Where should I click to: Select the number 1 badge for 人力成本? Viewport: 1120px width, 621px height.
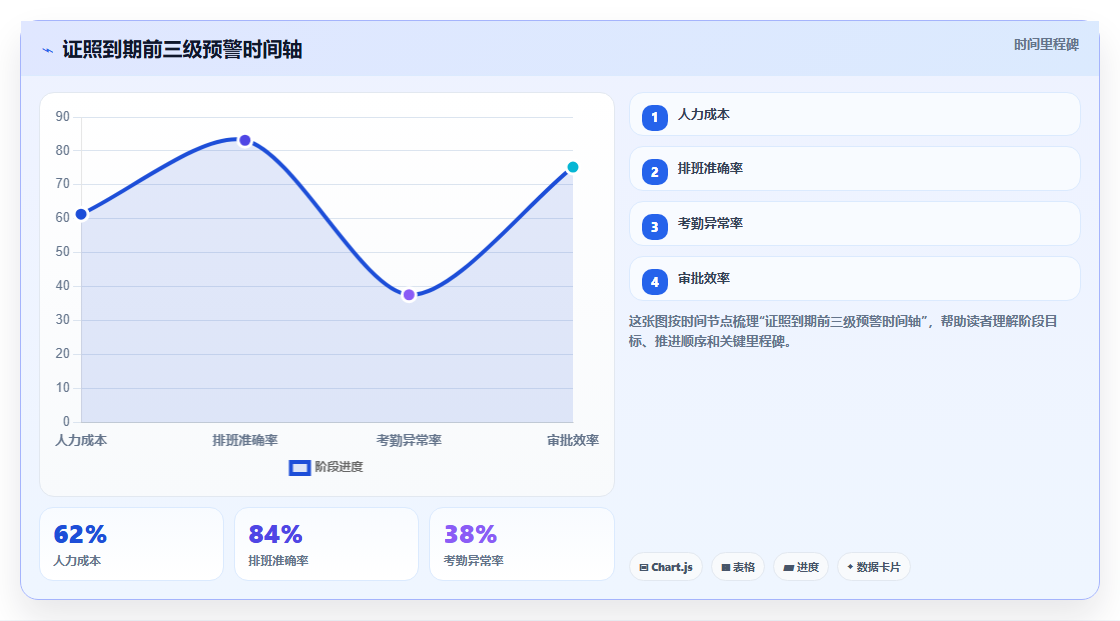point(654,117)
